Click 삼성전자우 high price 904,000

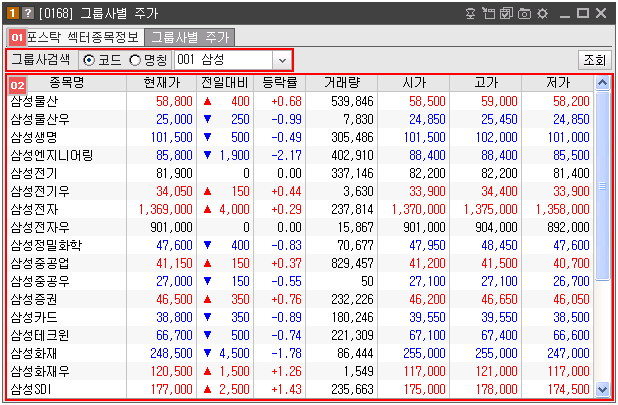pyautogui.click(x=496, y=228)
